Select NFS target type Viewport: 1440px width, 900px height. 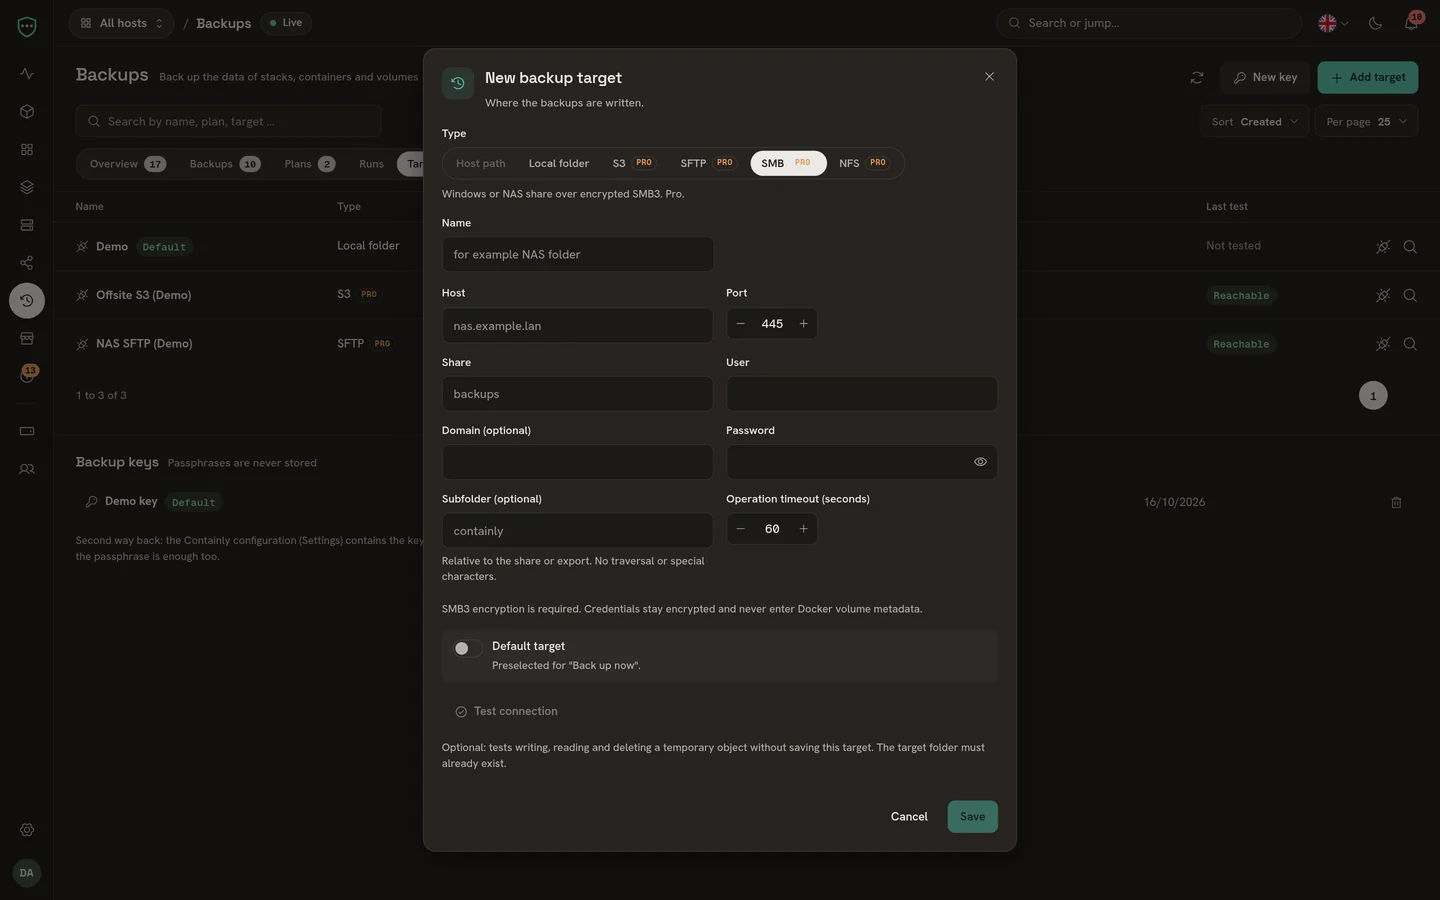pyautogui.click(x=864, y=163)
